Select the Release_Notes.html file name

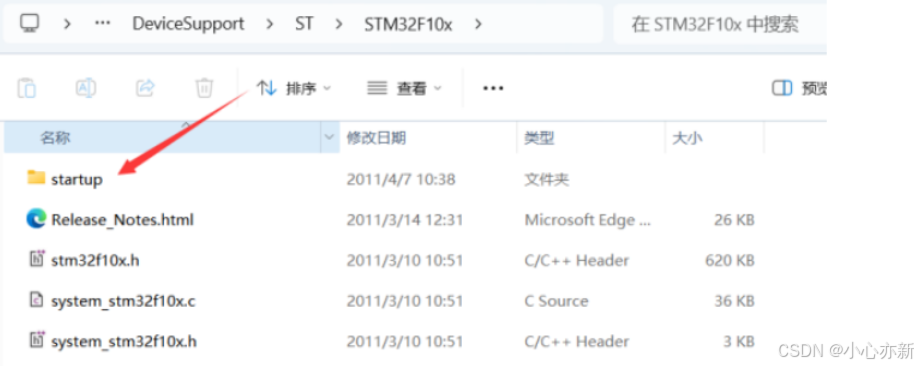pos(122,220)
